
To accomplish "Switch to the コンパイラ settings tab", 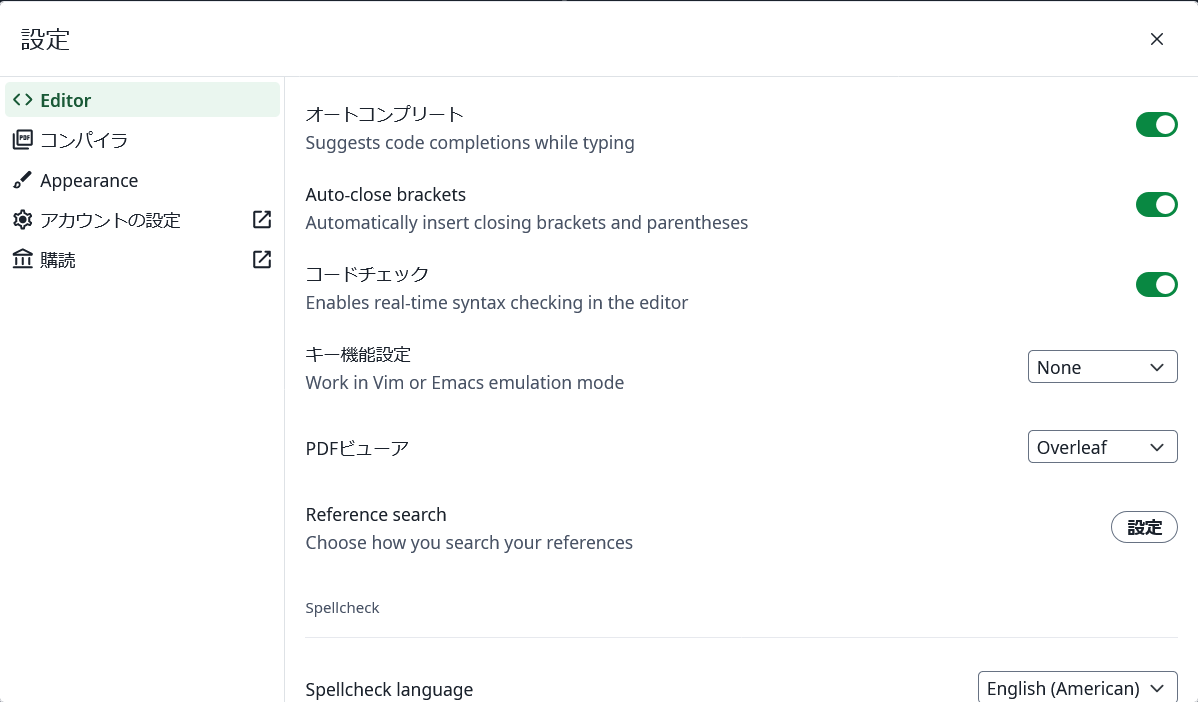I will 84,140.
